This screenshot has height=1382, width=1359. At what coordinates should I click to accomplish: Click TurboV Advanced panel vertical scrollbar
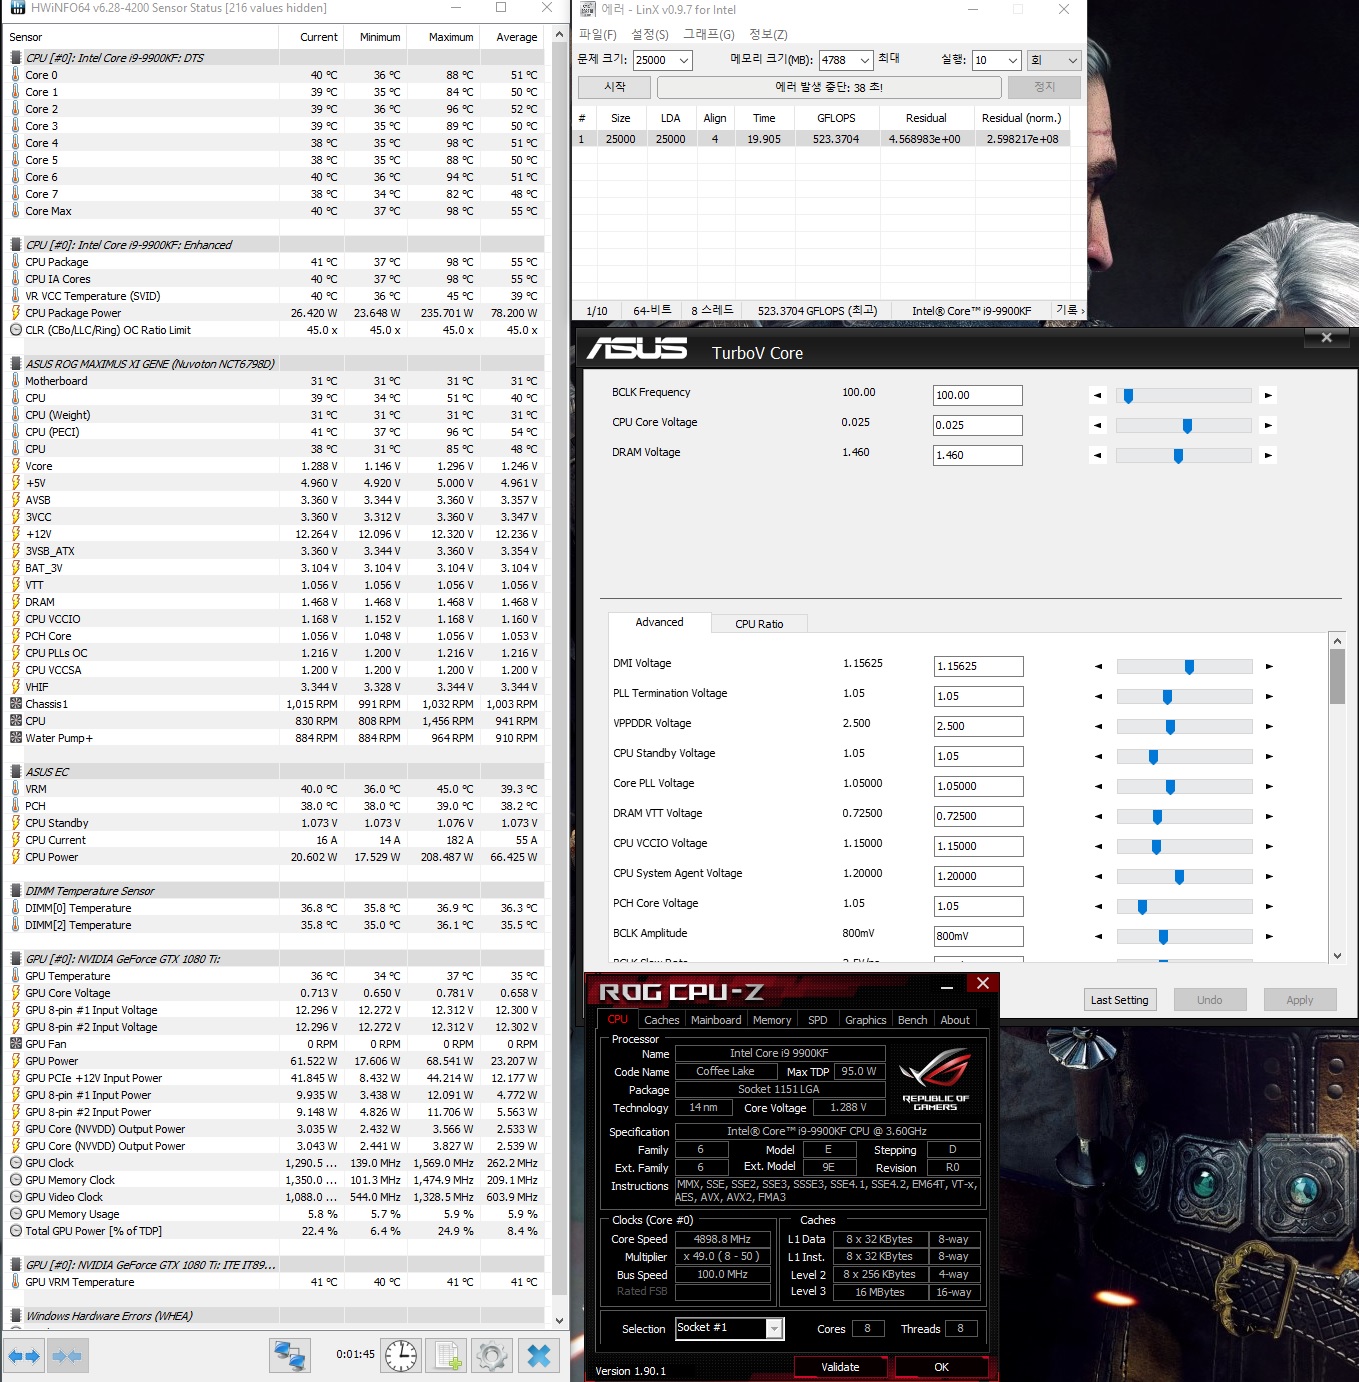1337,797
